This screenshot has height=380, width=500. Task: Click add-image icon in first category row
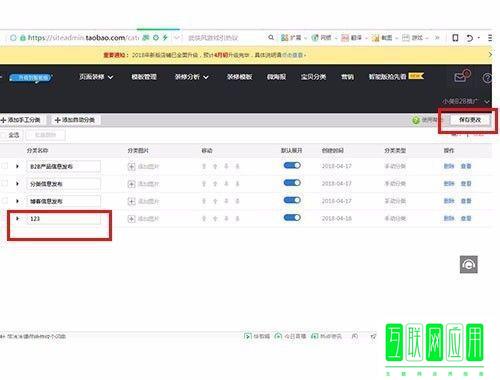[131, 167]
